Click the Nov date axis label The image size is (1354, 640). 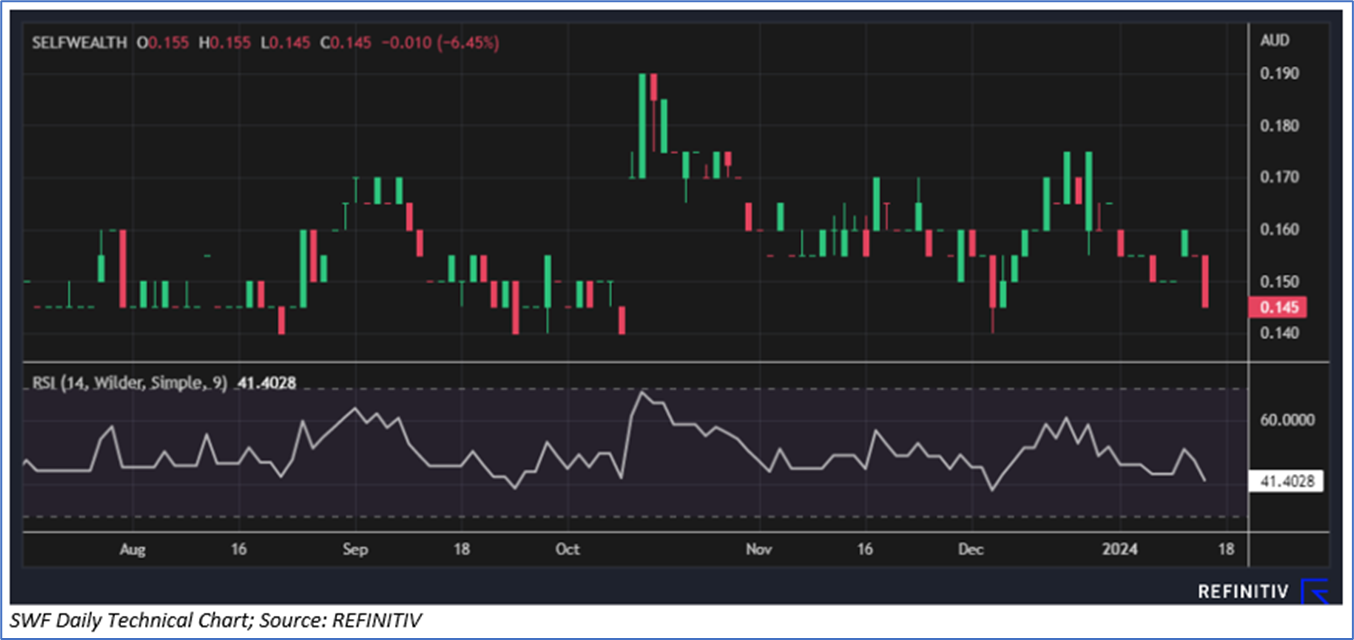pyautogui.click(x=761, y=550)
